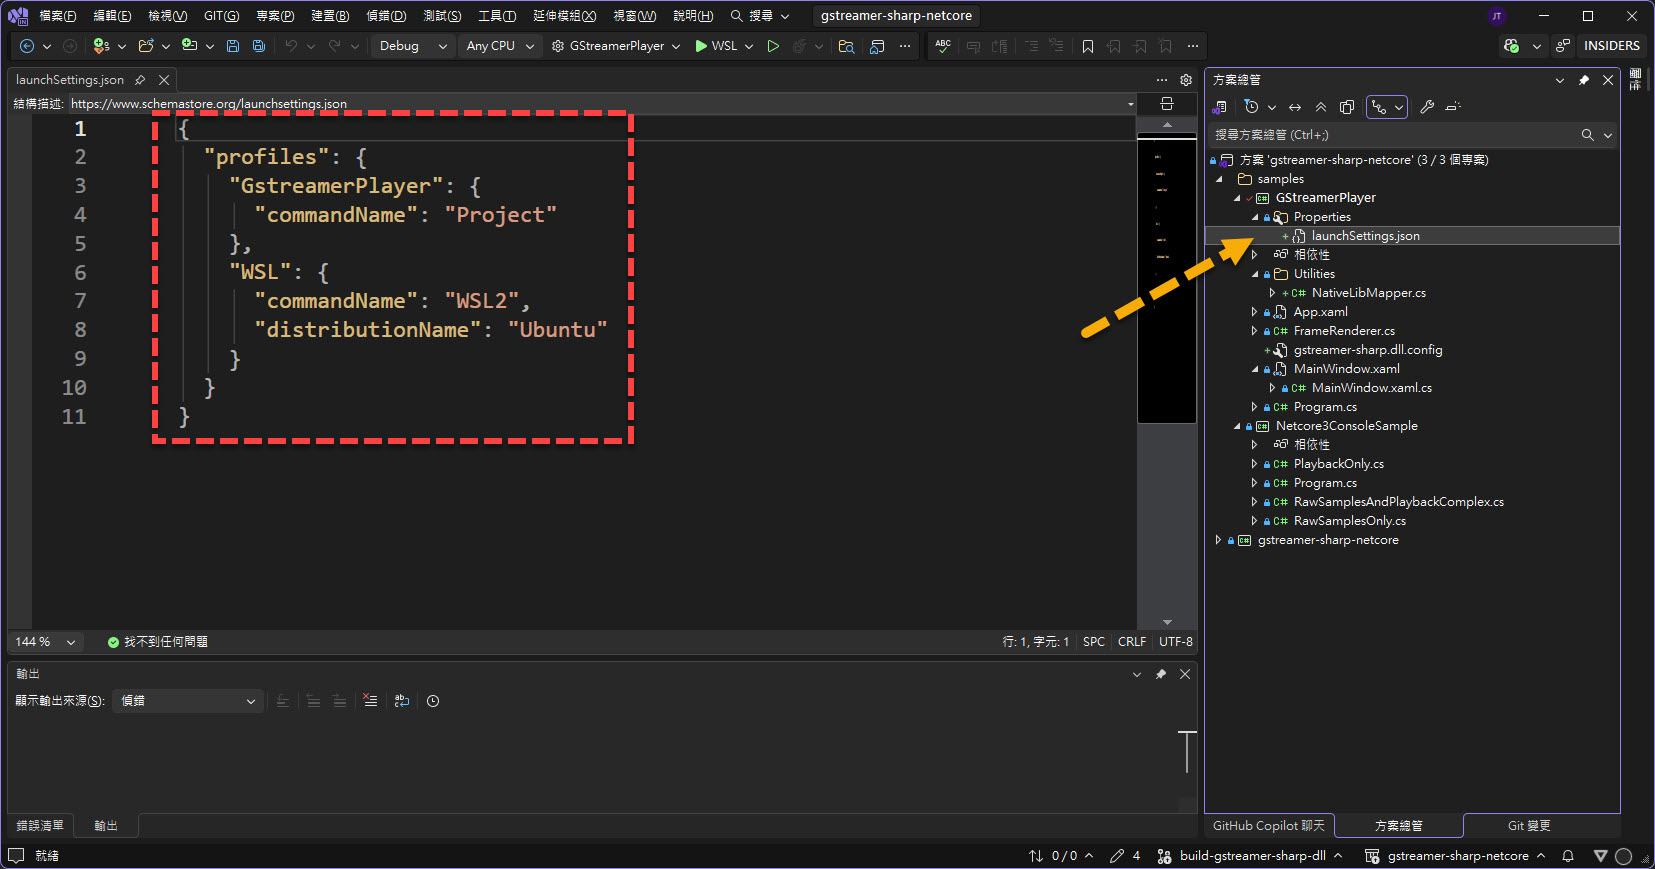Click Collapse All in solution explorer toolbar
The width and height of the screenshot is (1655, 869).
point(1321,107)
